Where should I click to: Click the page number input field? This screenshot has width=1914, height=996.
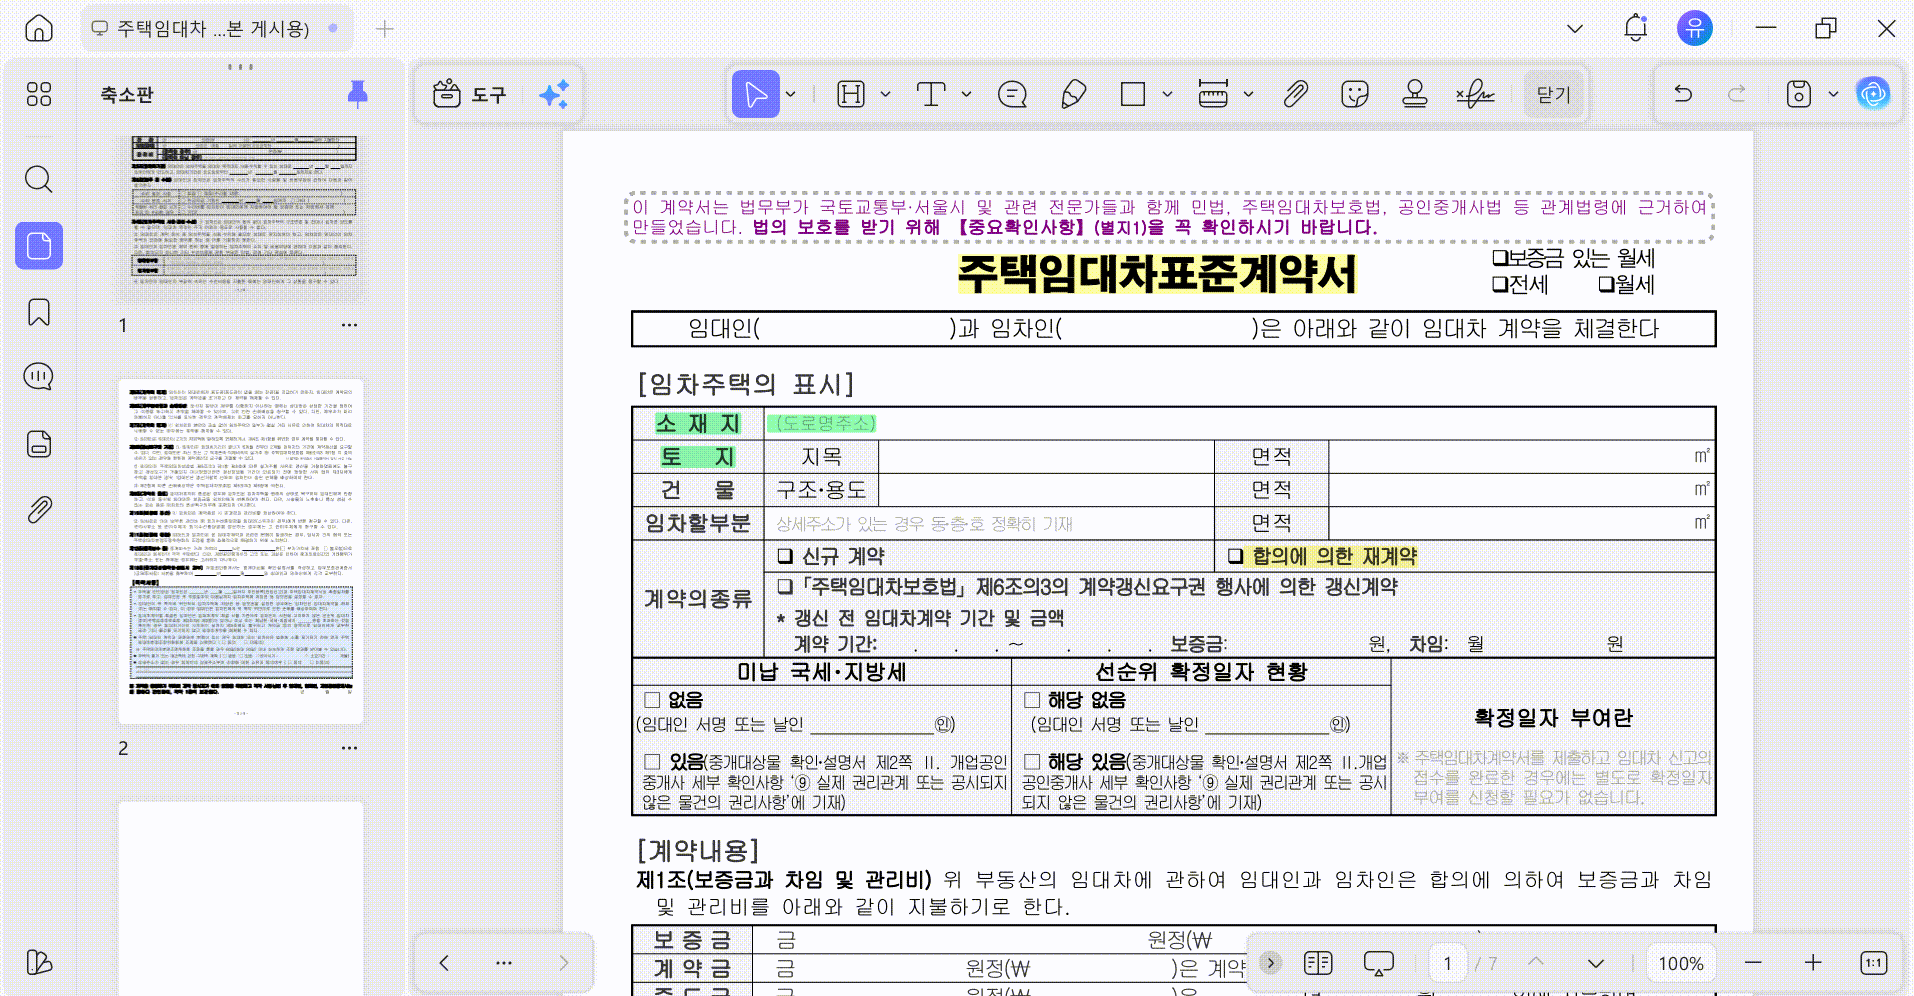[x=1447, y=963]
